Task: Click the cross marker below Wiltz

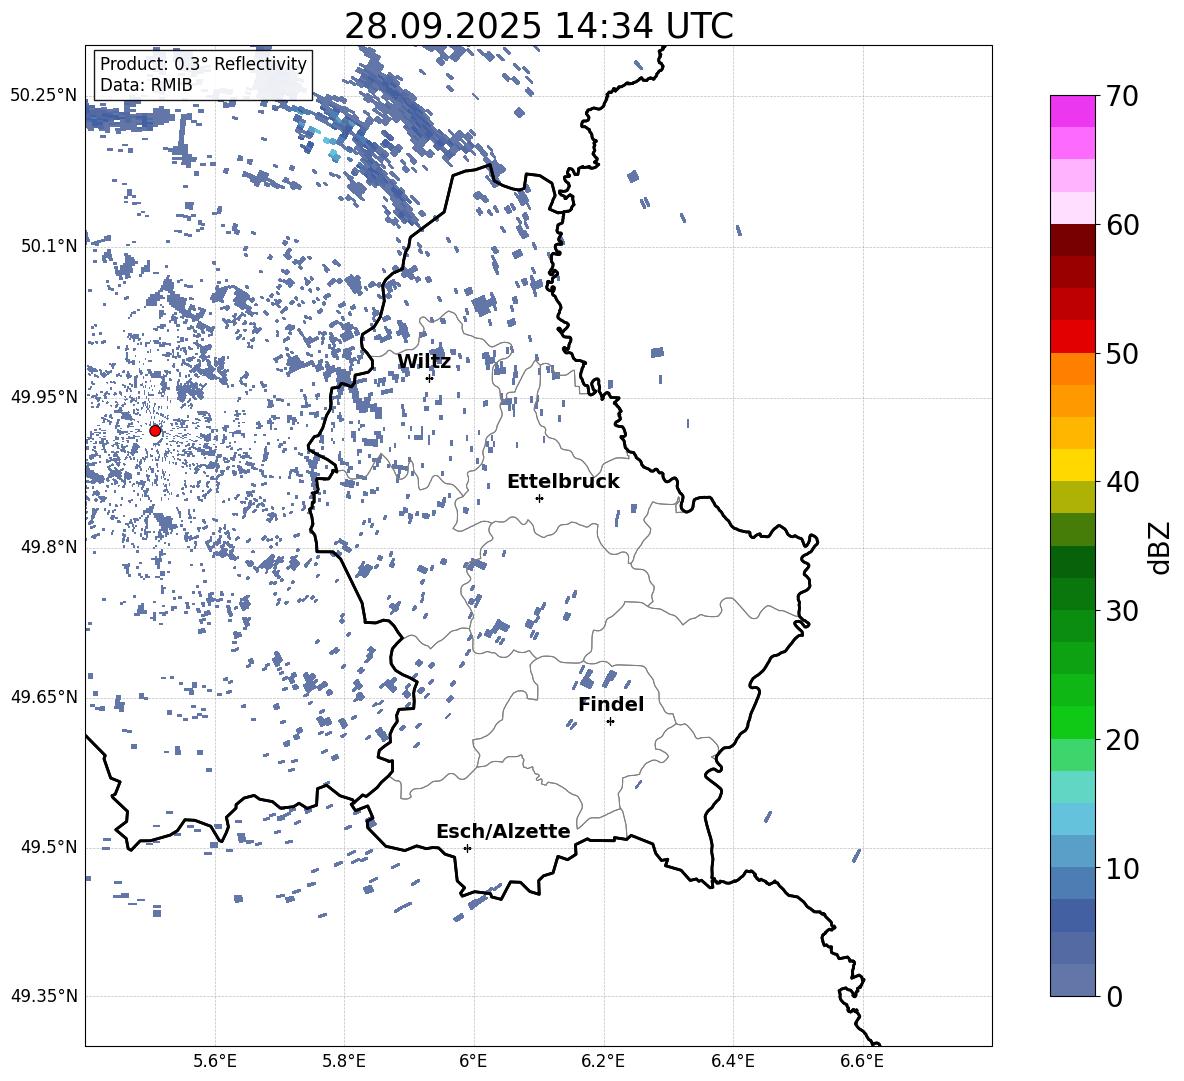Action: pyautogui.click(x=430, y=378)
